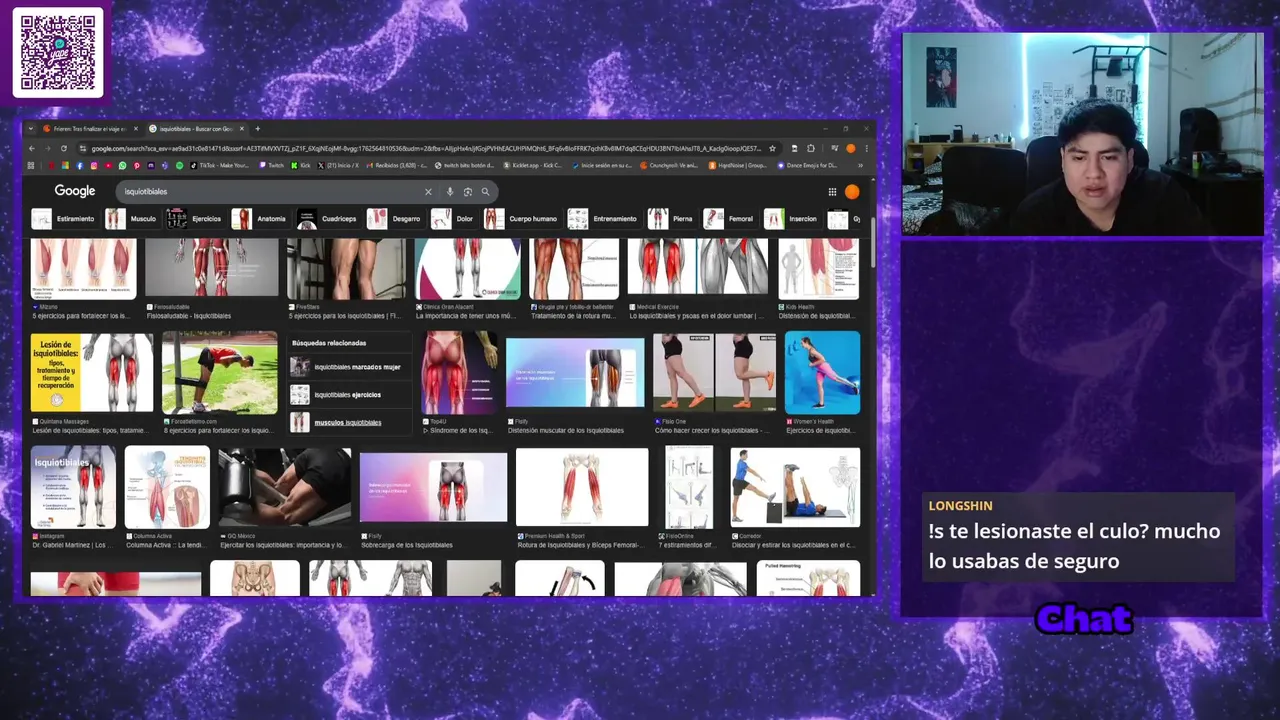Go back with the browser back arrow

pyautogui.click(x=32, y=148)
